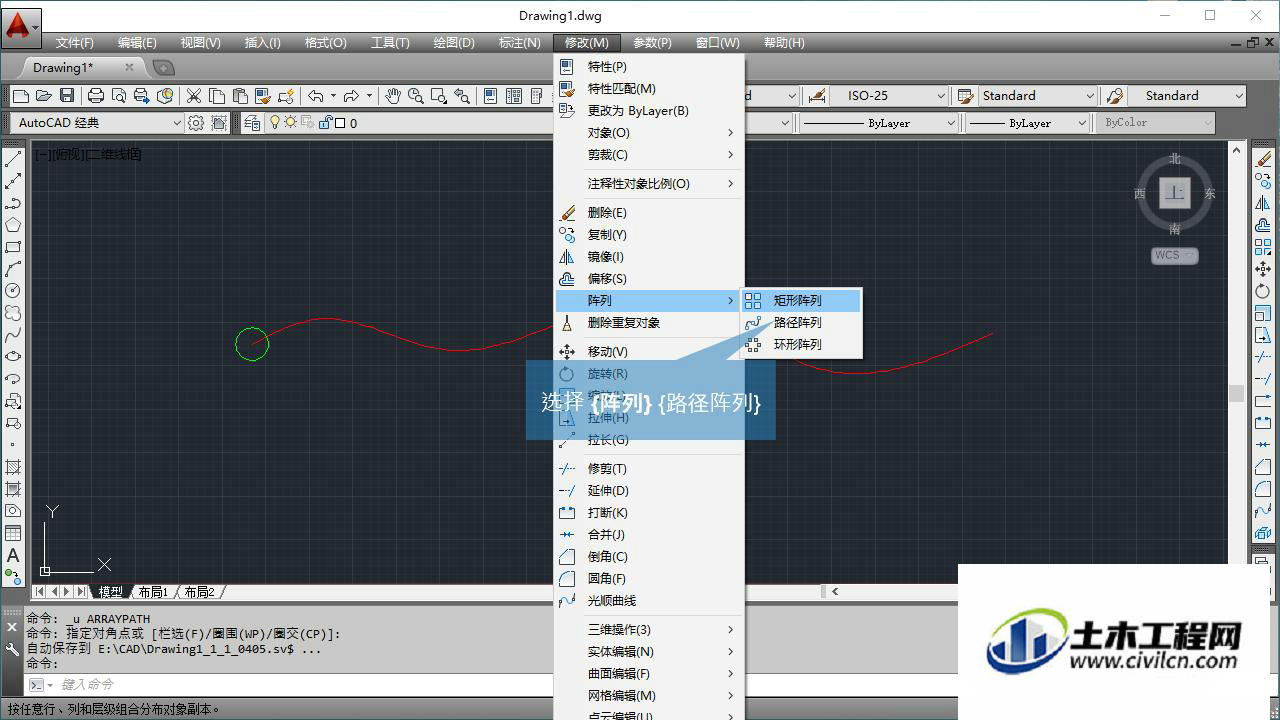Image resolution: width=1280 pixels, height=720 pixels.
Task: Click the Erase tool in modify toolbar
Action: (x=1263, y=160)
